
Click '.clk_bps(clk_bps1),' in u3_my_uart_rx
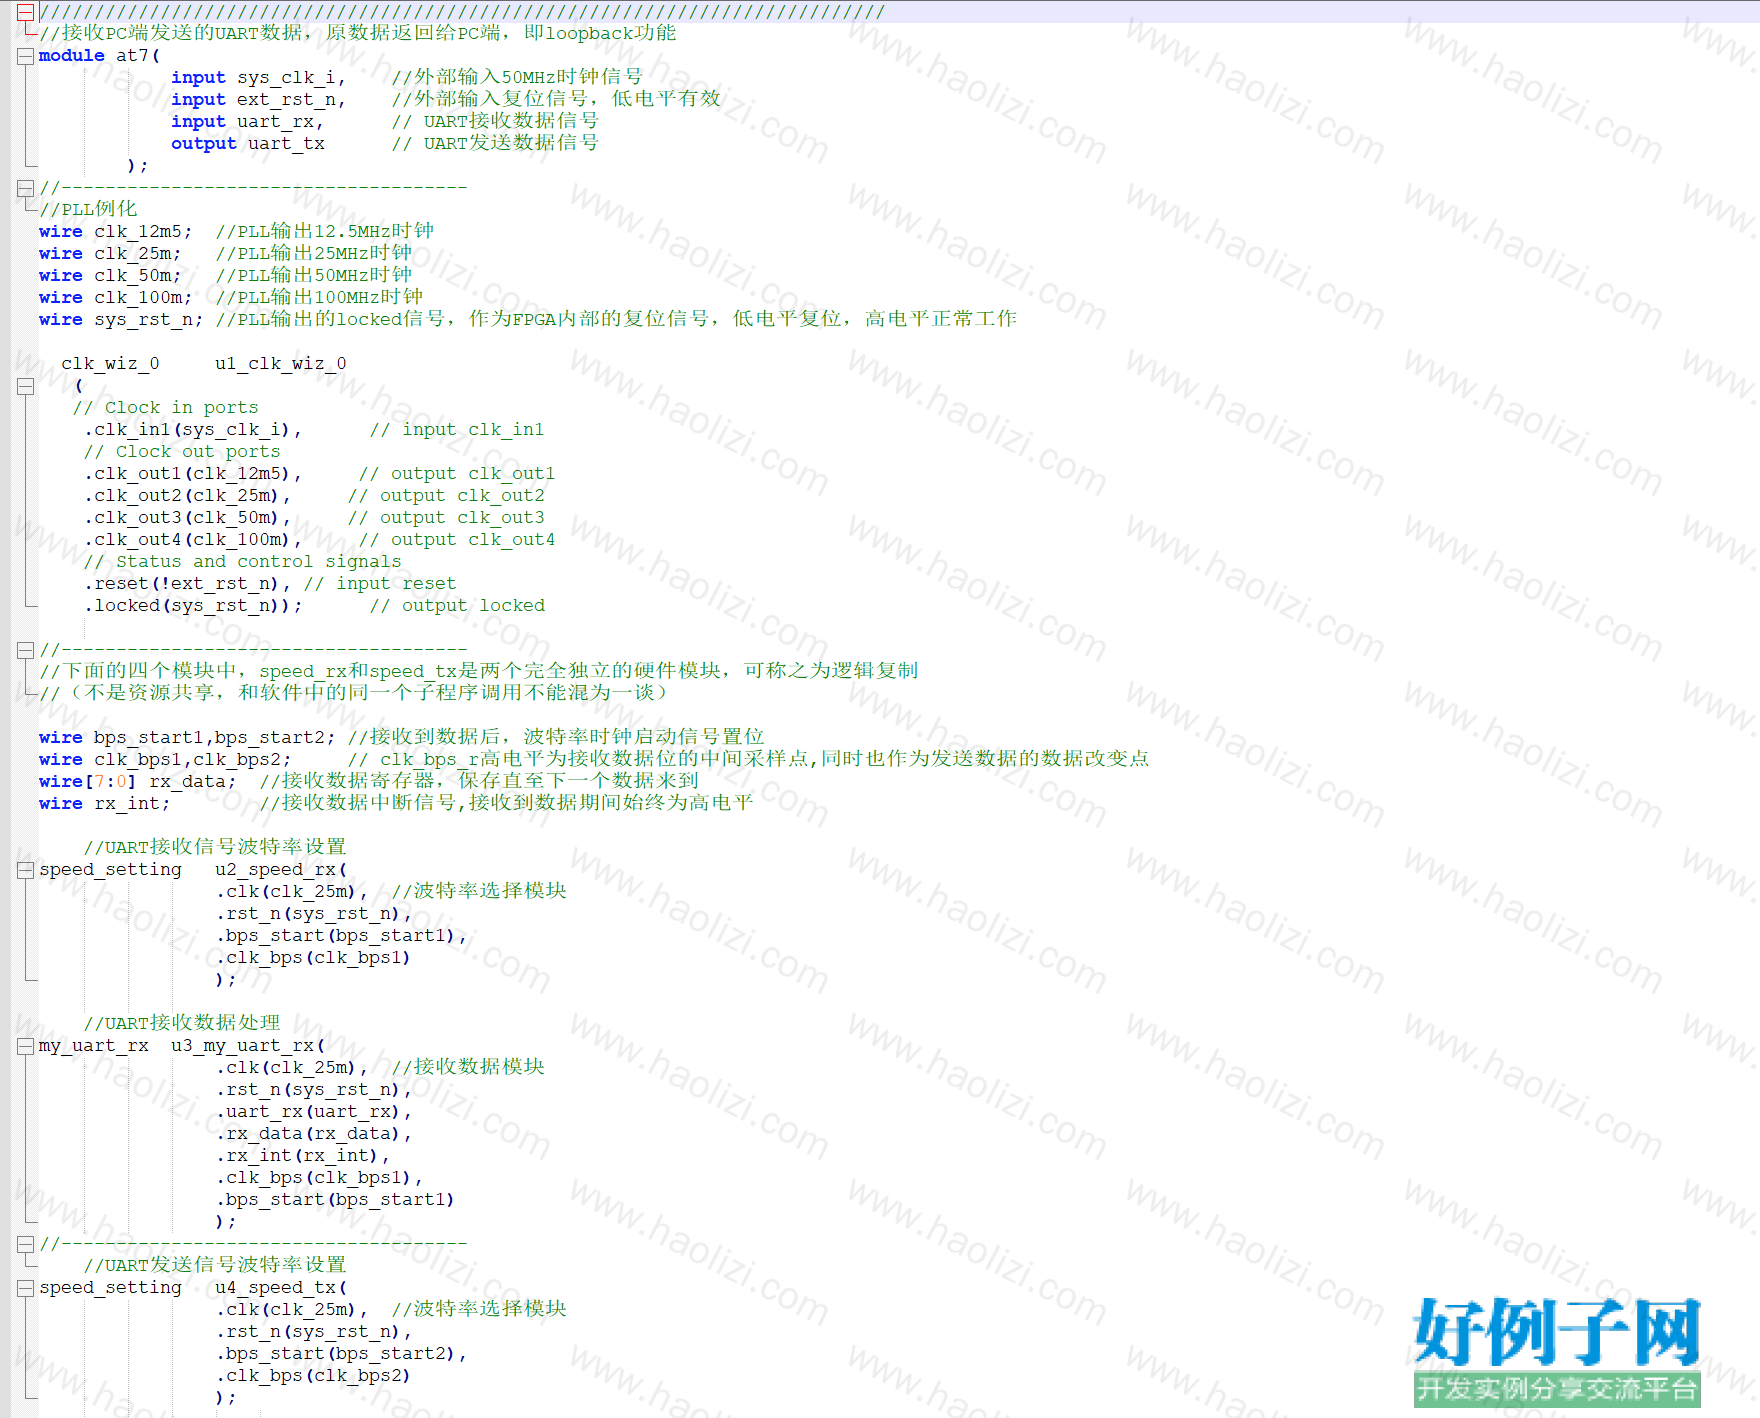[x=319, y=1178]
